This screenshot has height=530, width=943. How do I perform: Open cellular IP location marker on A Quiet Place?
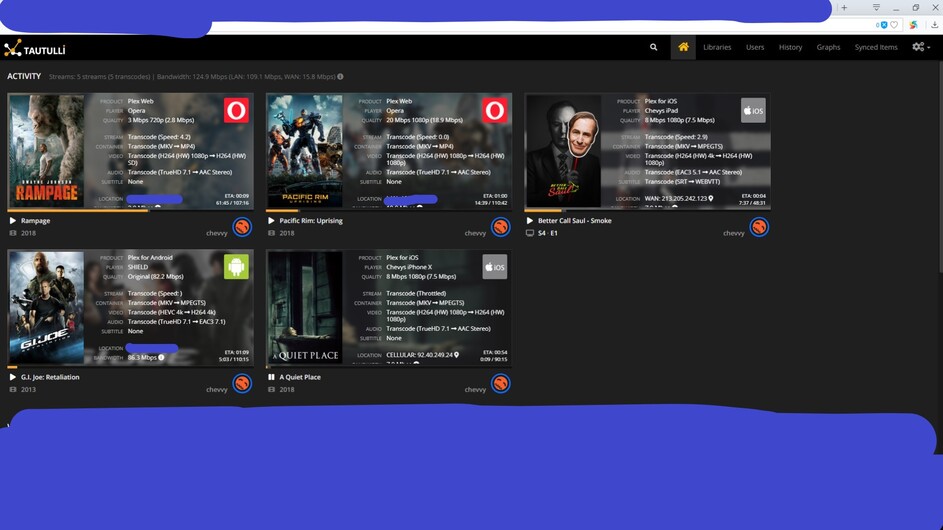pos(456,355)
